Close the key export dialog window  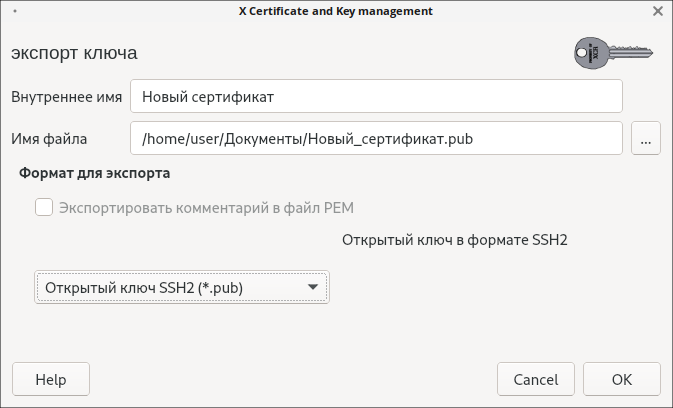pyautogui.click(x=657, y=12)
